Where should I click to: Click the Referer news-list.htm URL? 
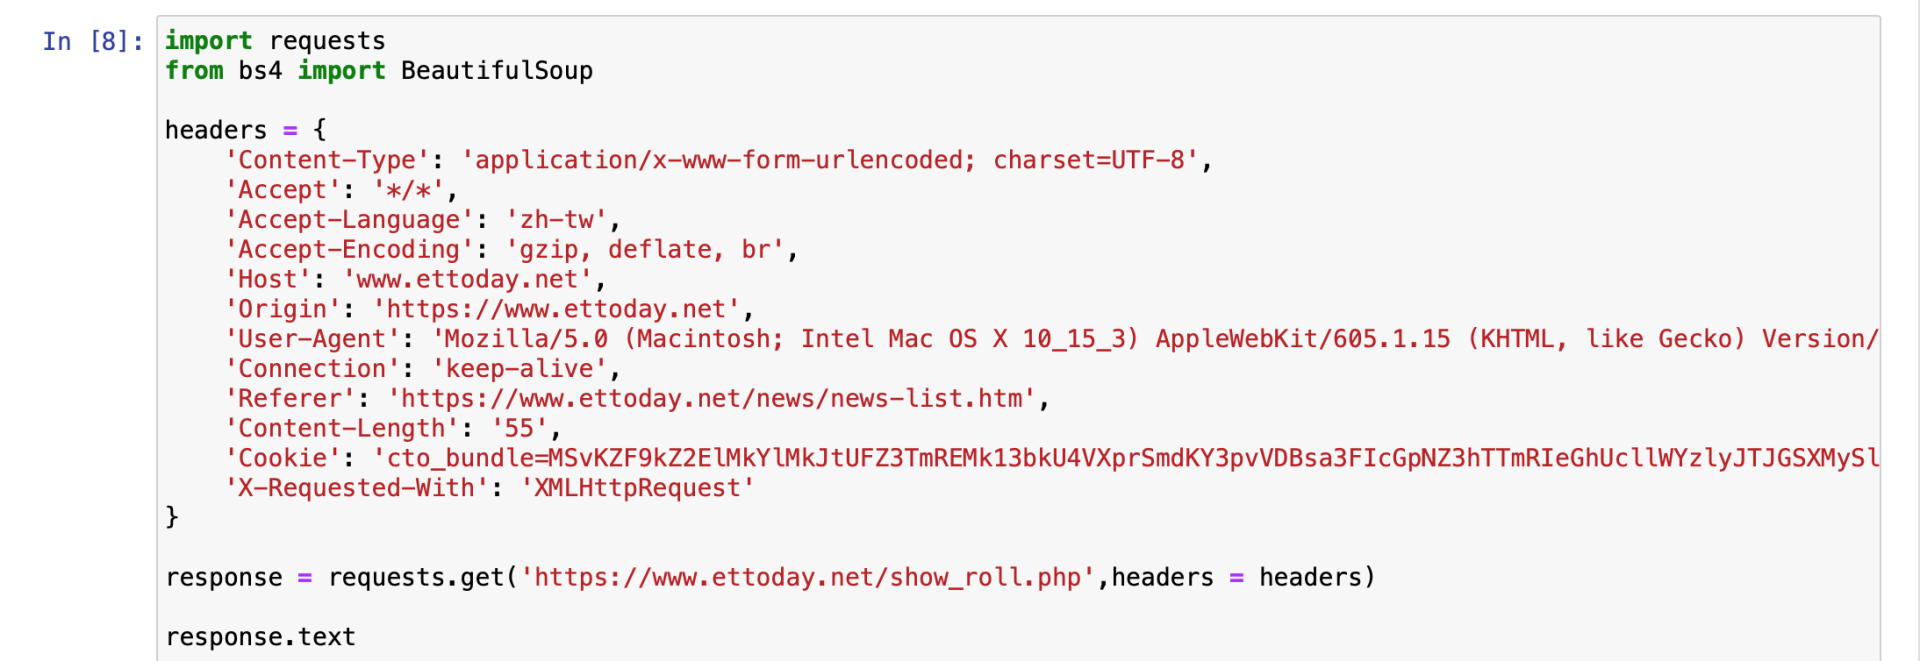712,398
